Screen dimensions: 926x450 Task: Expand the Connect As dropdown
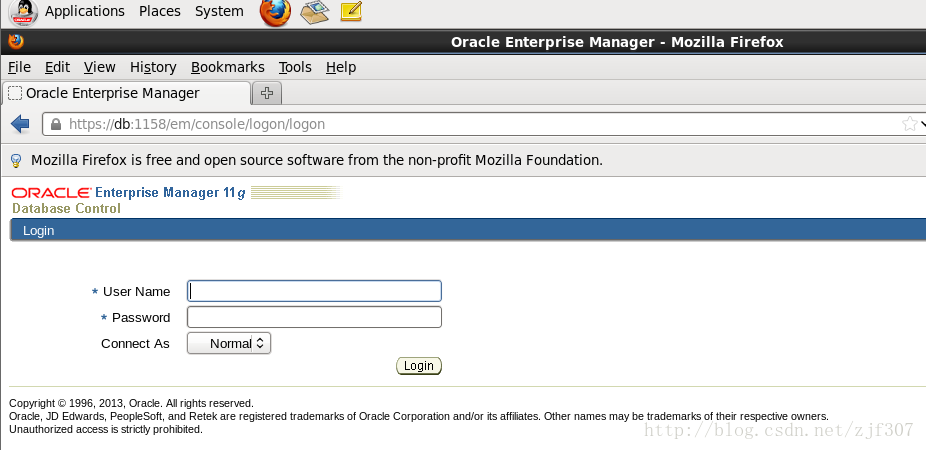pos(229,343)
